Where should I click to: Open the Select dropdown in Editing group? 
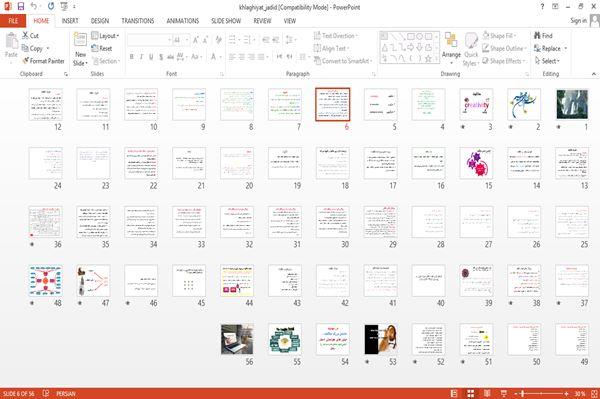(x=547, y=61)
